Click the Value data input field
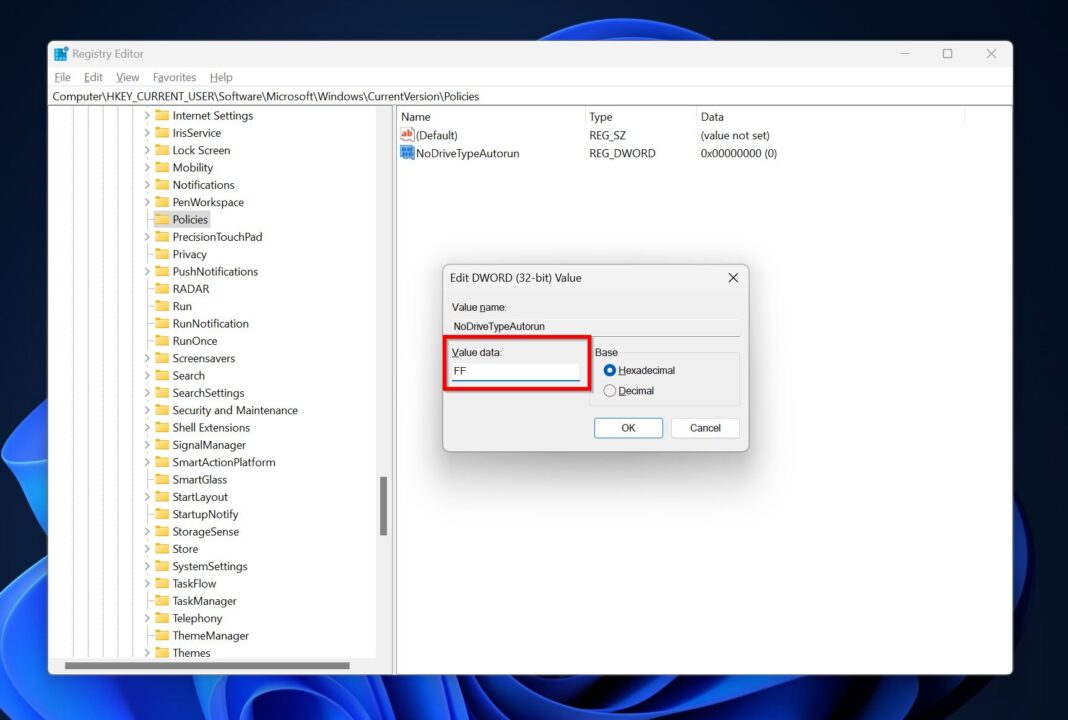Screen dimensions: 1068x720 pos(515,371)
